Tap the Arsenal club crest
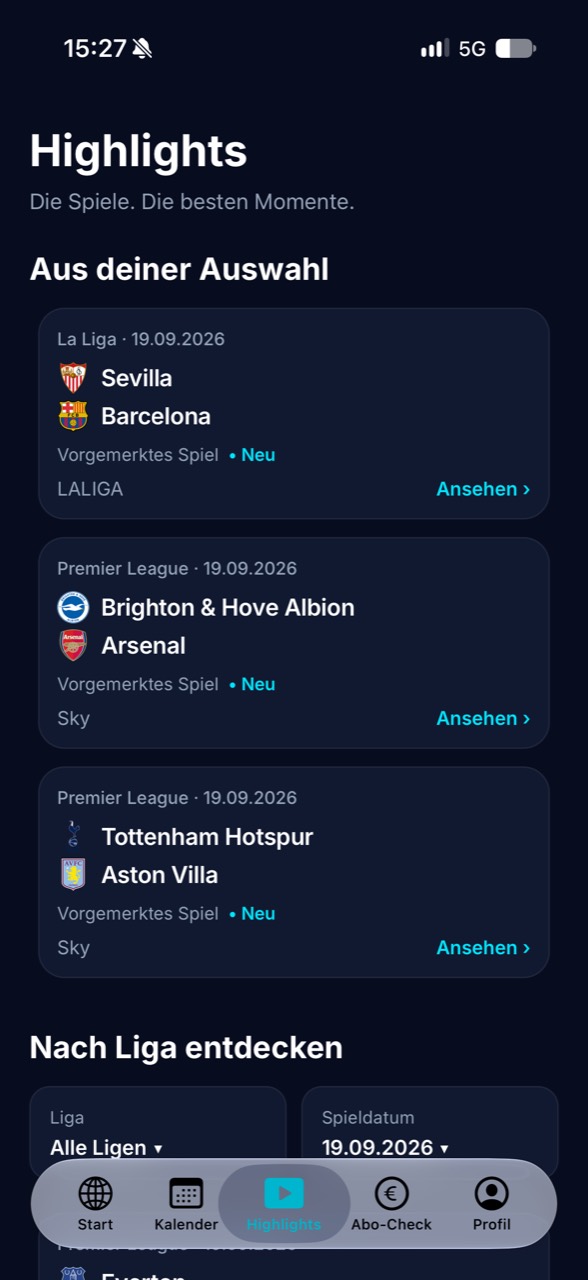Image resolution: width=588 pixels, height=1280 pixels. 73,645
